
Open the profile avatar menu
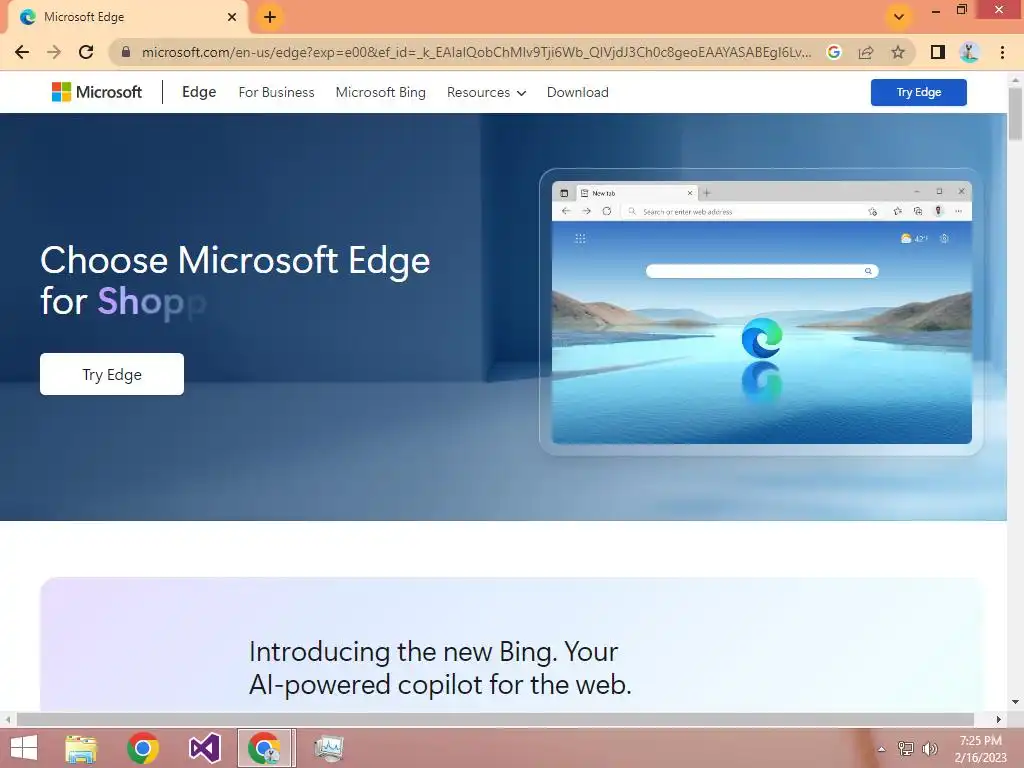coord(969,52)
